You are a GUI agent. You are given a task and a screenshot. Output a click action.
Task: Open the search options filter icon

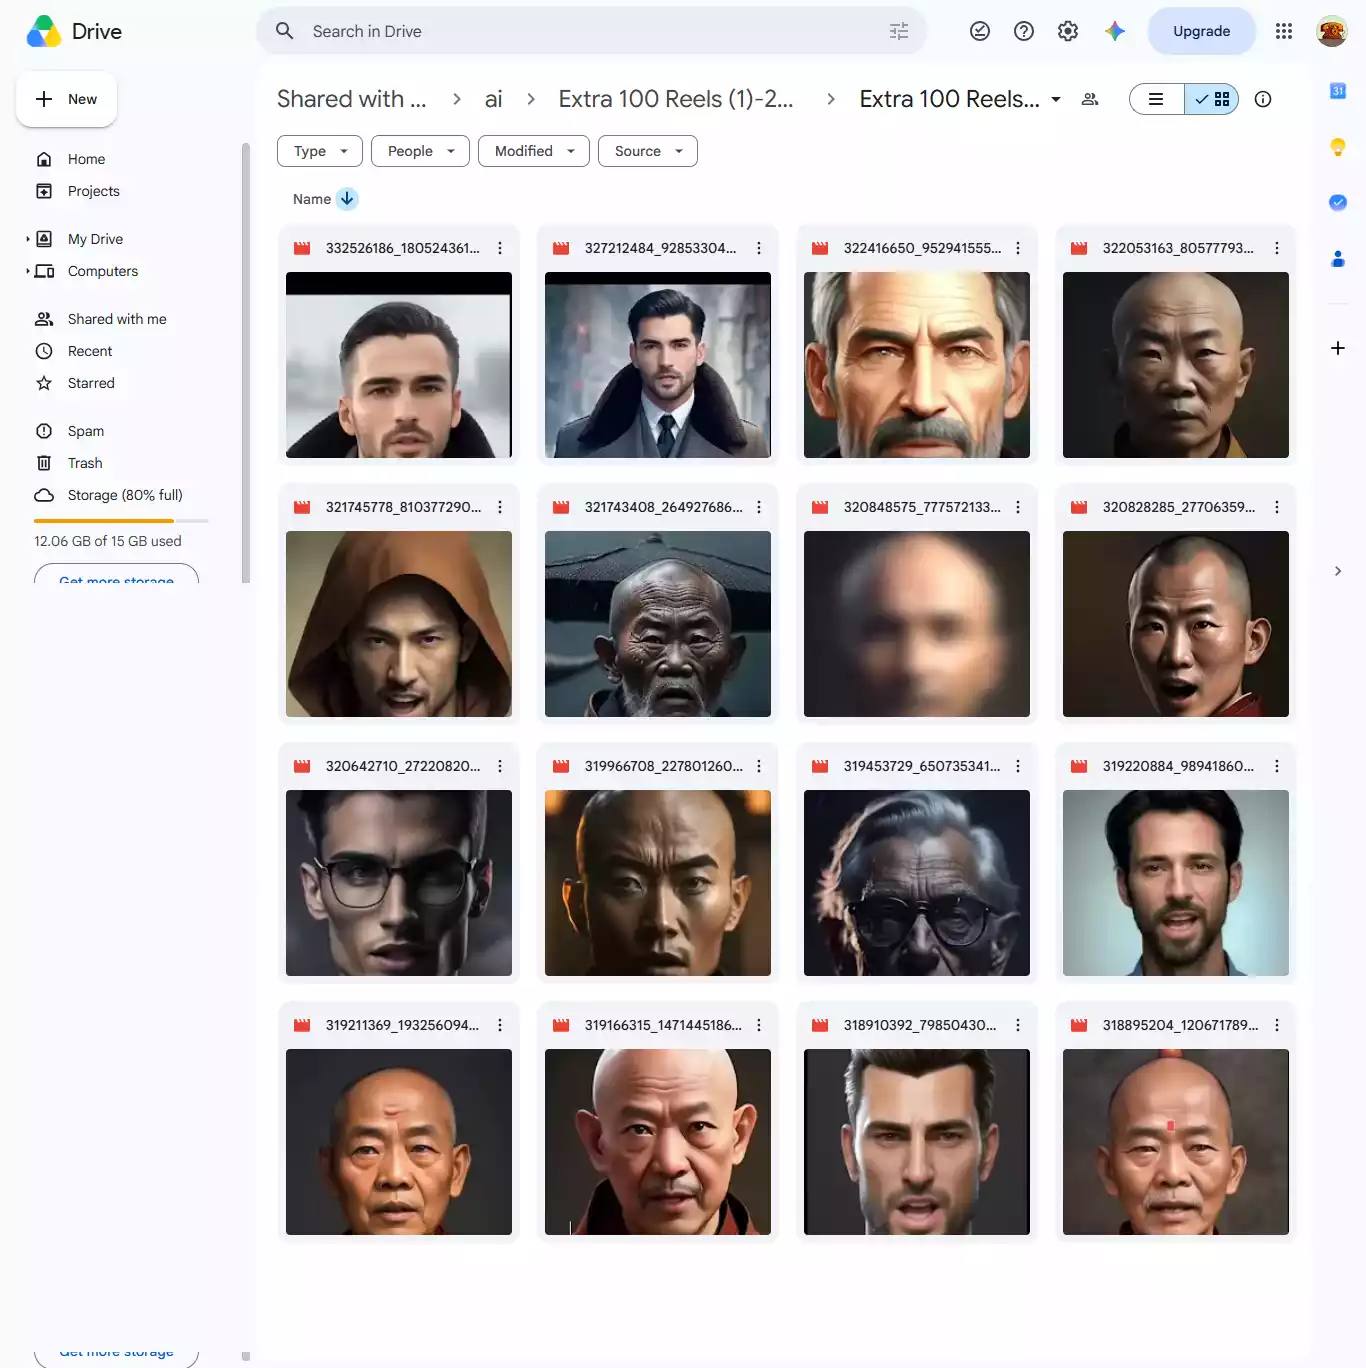pos(899,31)
